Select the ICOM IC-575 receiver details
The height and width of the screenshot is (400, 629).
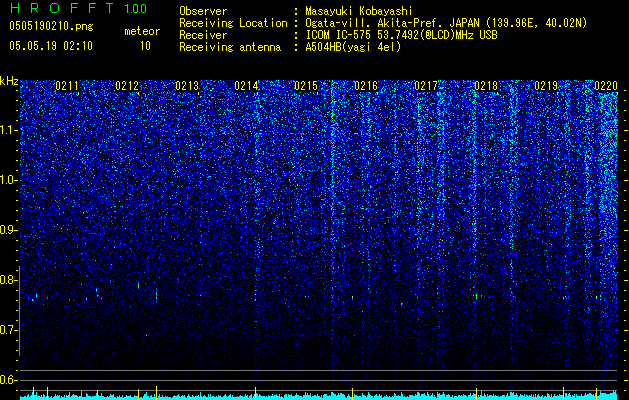point(401,35)
